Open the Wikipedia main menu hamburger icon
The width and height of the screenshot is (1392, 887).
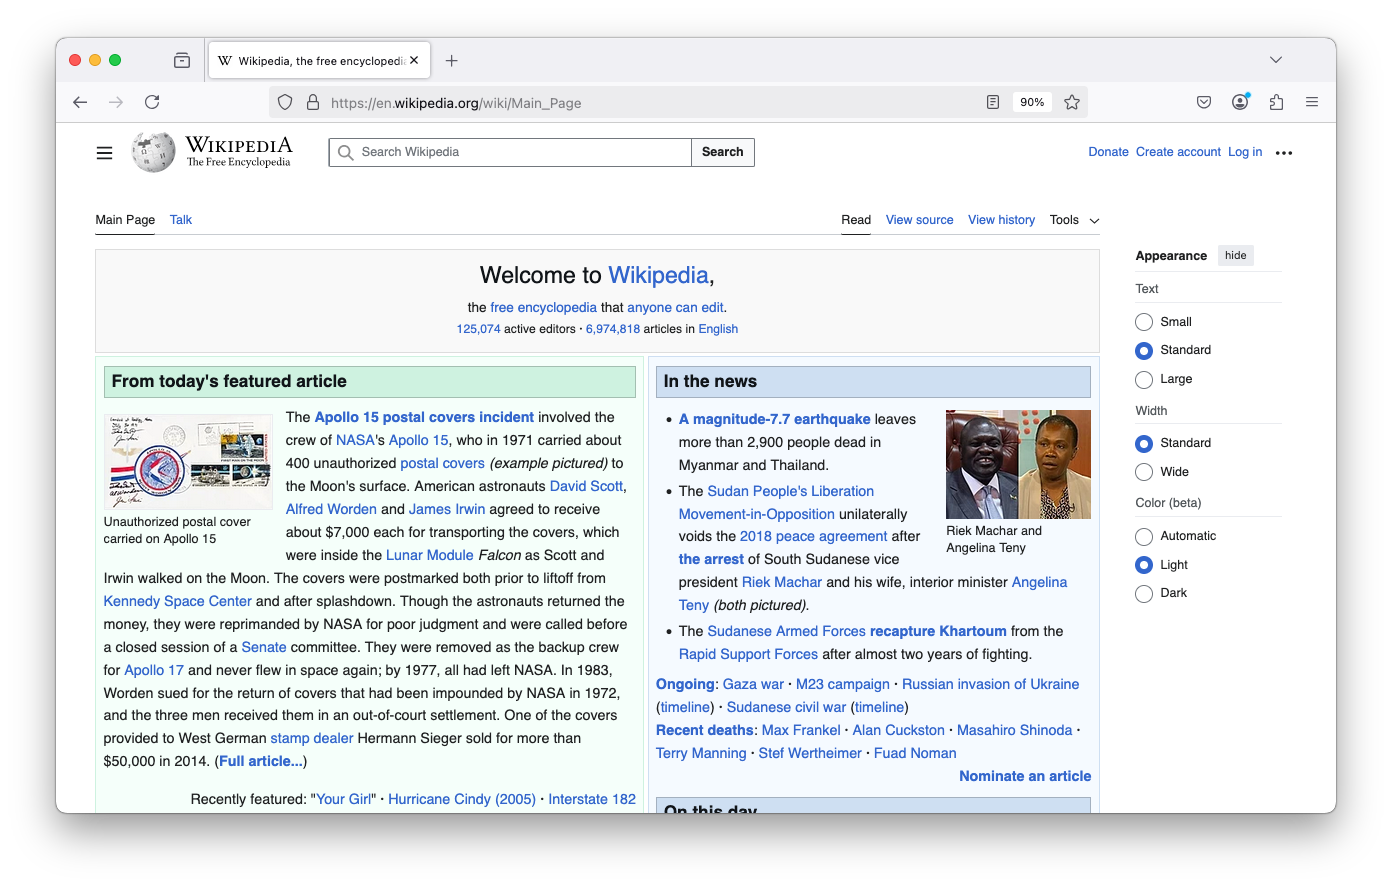click(104, 153)
